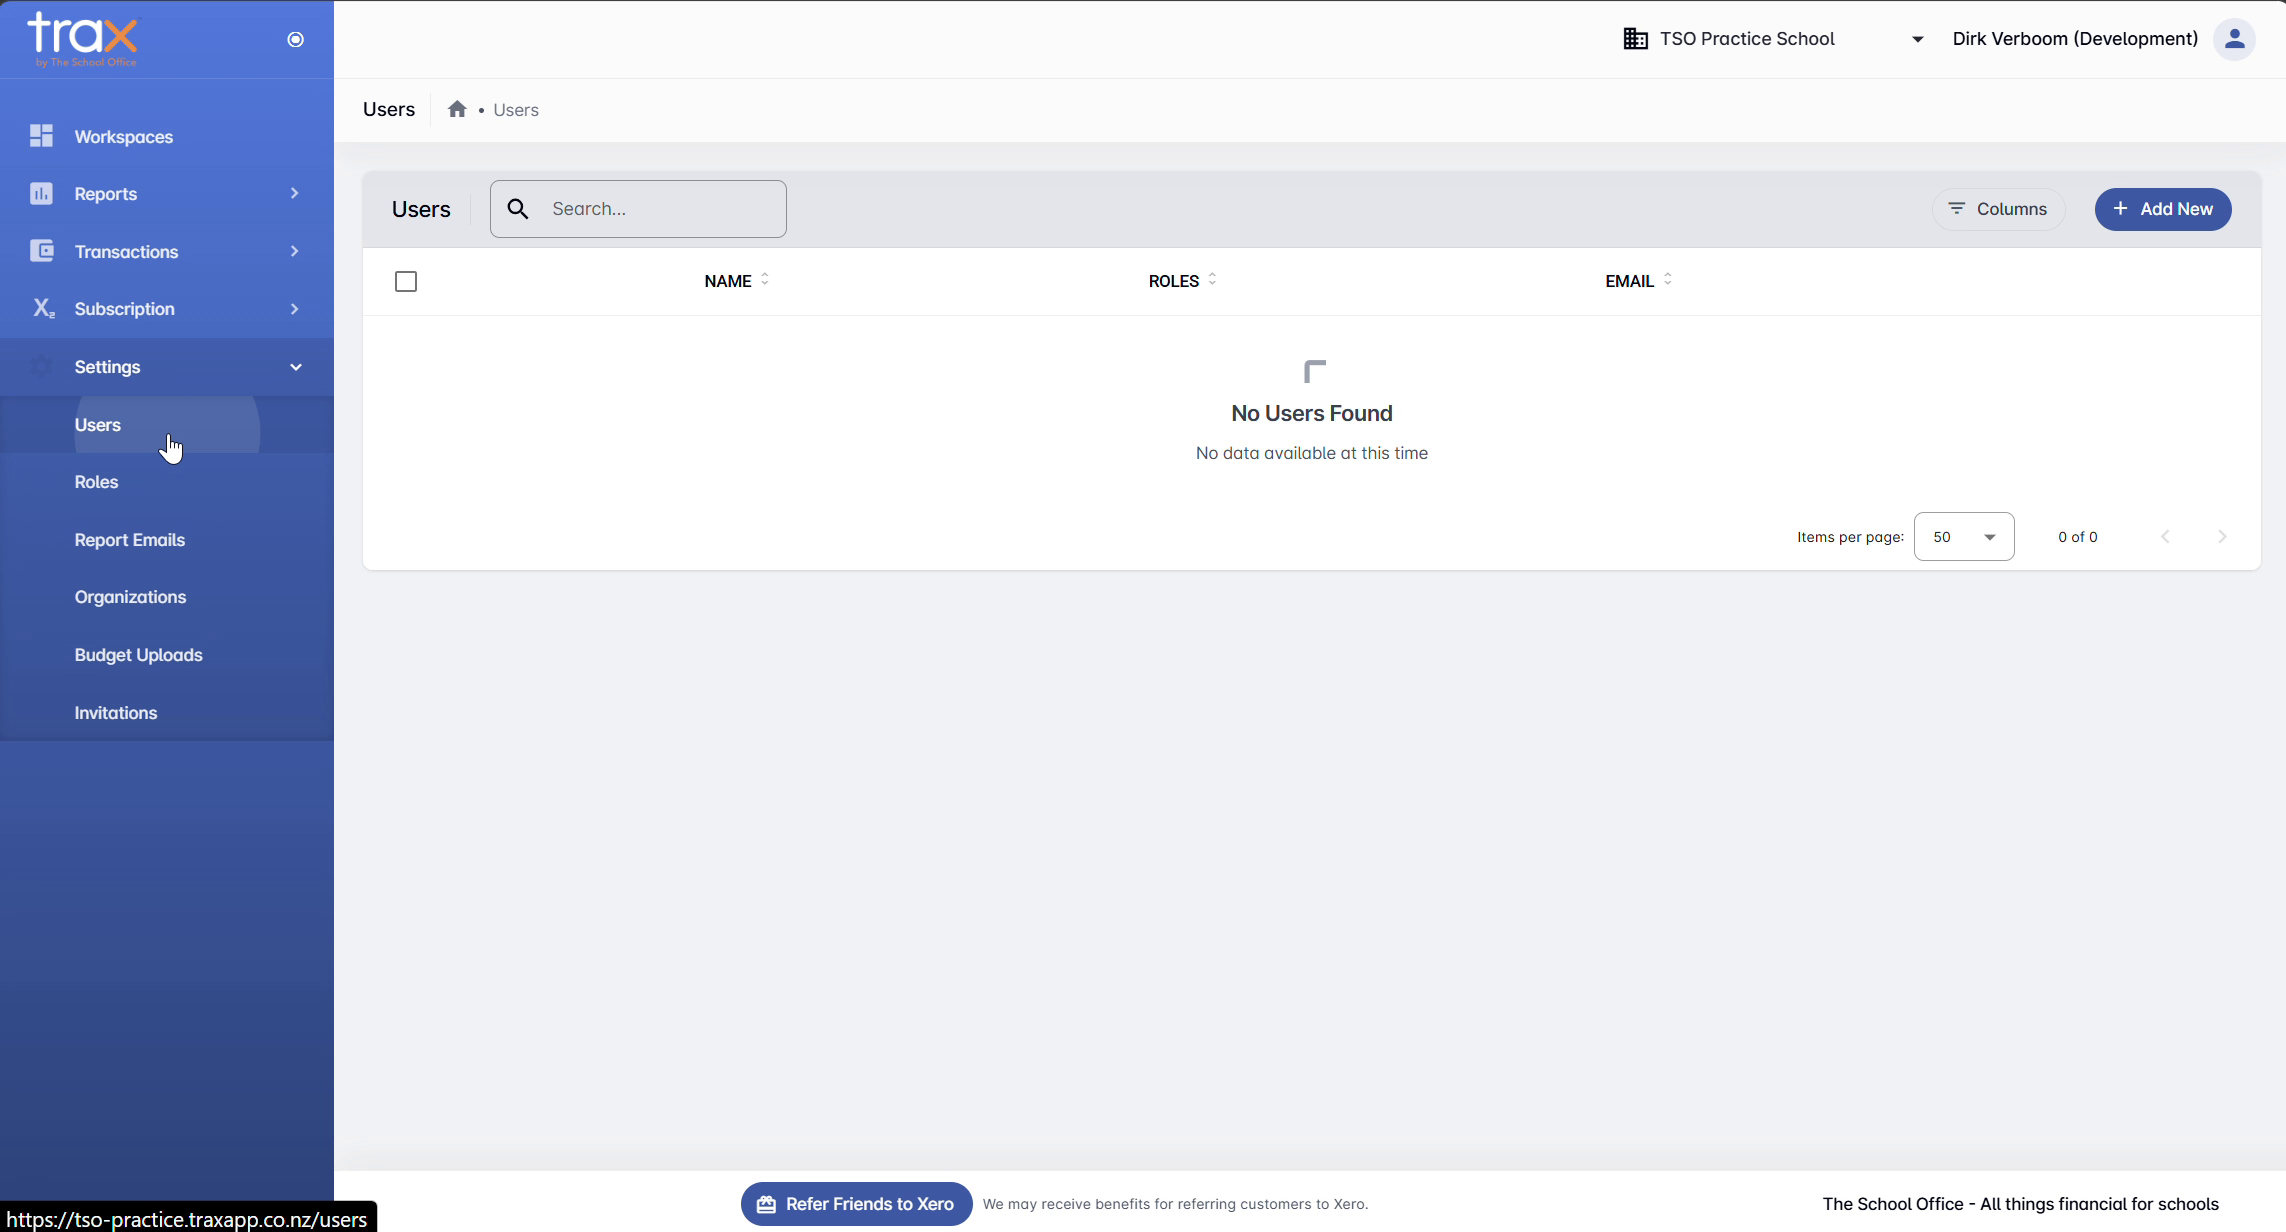Click gift icon in Refer Friends button
Image resolution: width=2286 pixels, height=1232 pixels.
pyautogui.click(x=766, y=1204)
